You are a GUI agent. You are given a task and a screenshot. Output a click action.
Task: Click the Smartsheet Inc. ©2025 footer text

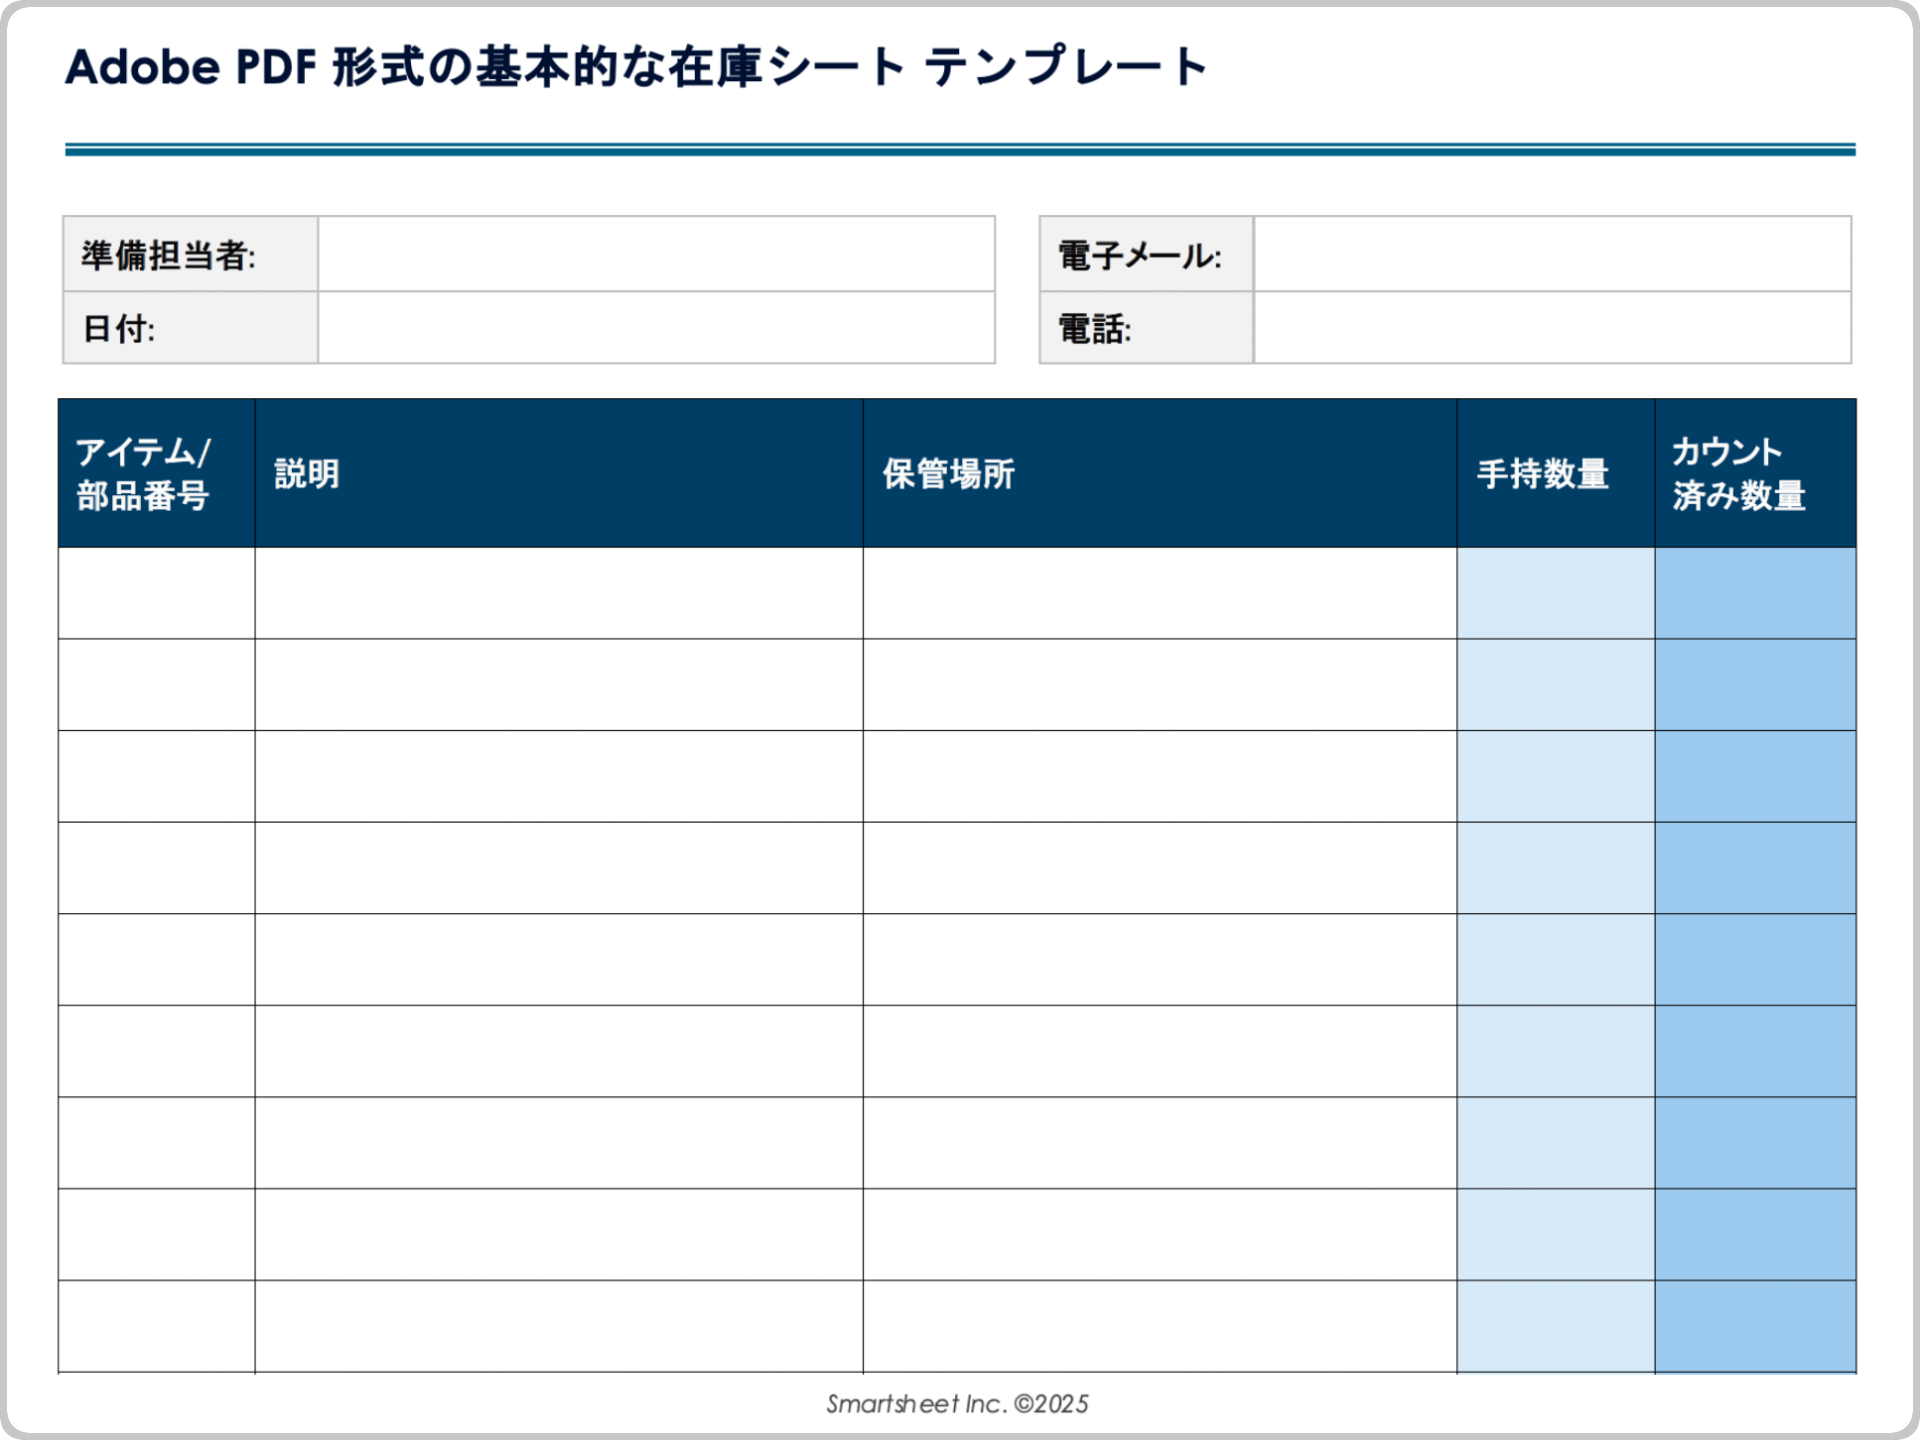pos(955,1404)
